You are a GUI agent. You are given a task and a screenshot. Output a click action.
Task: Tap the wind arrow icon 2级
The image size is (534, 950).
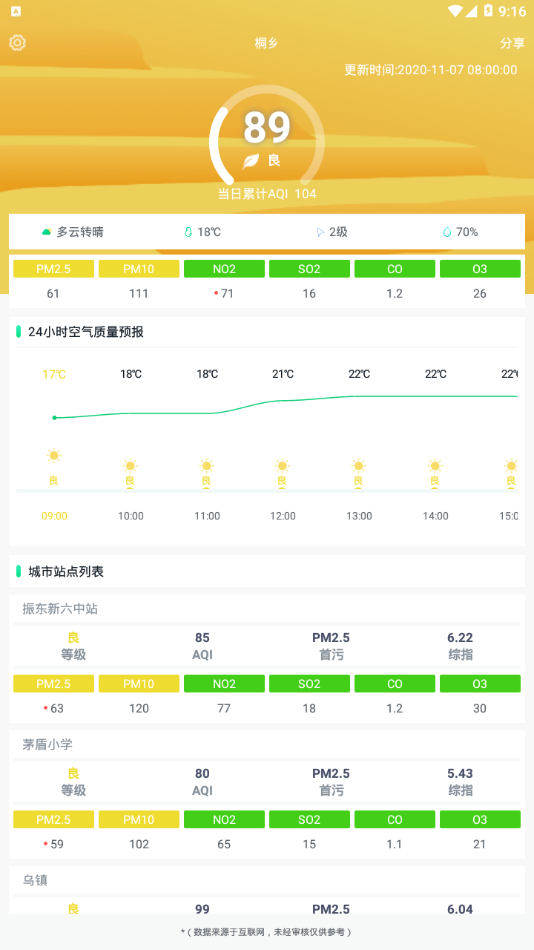(321, 232)
